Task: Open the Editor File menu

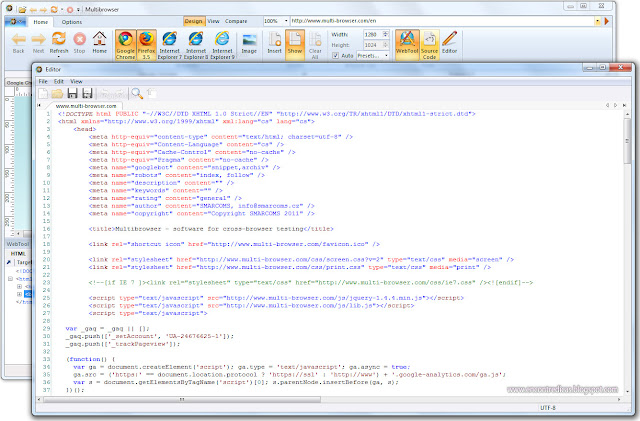Action: tap(43, 81)
